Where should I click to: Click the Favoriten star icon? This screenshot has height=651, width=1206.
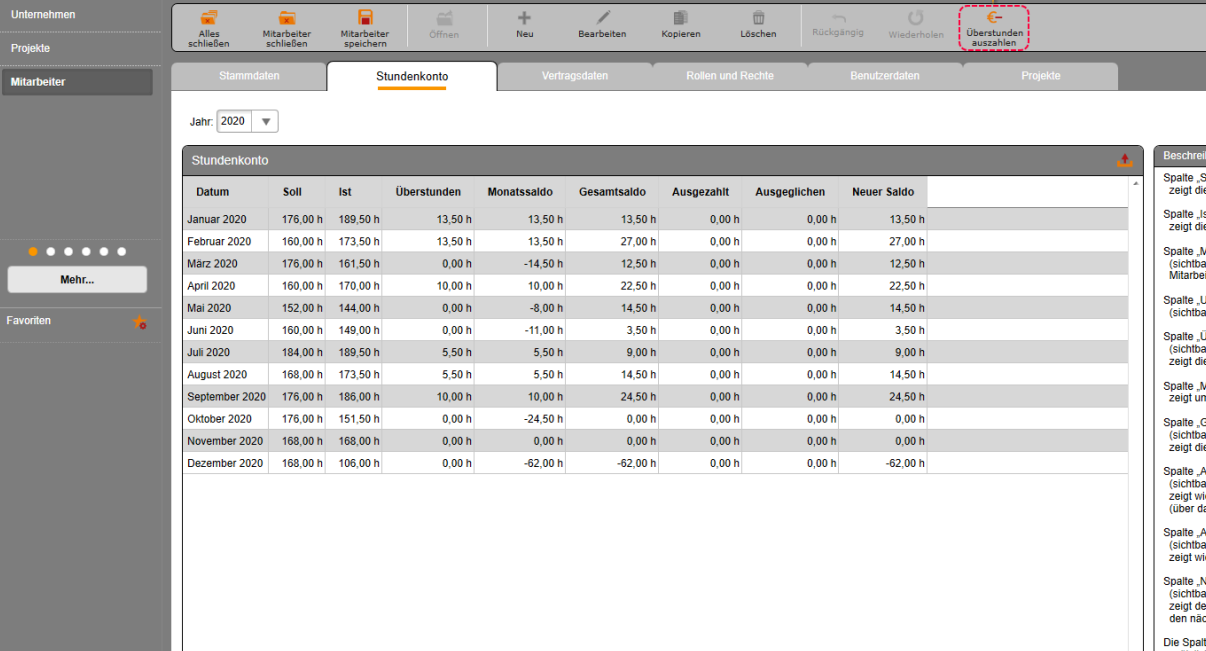[140, 322]
